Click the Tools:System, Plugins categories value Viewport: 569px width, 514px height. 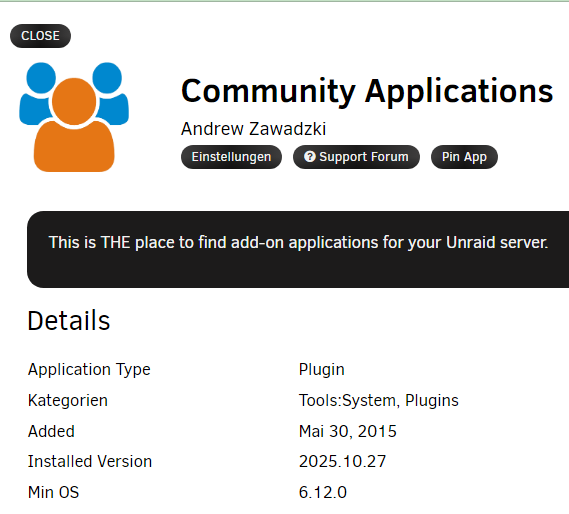pyautogui.click(x=378, y=400)
